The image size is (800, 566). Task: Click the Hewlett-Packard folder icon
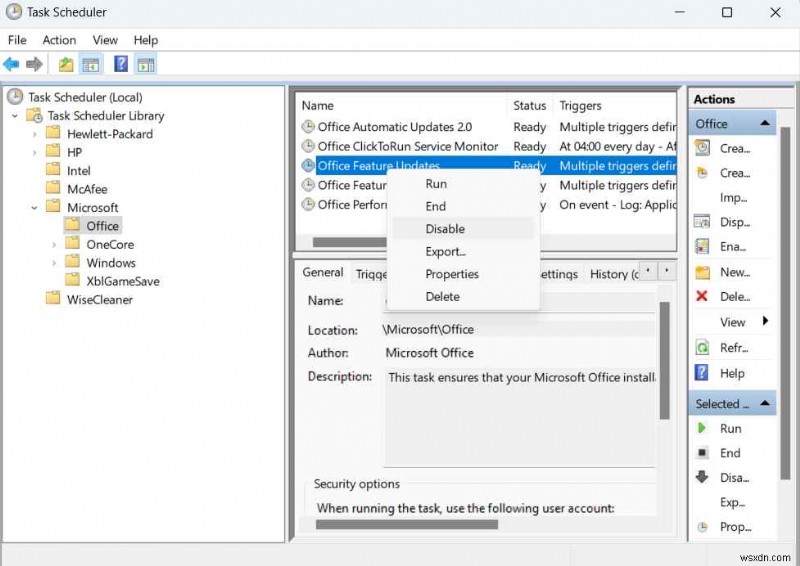click(53, 134)
